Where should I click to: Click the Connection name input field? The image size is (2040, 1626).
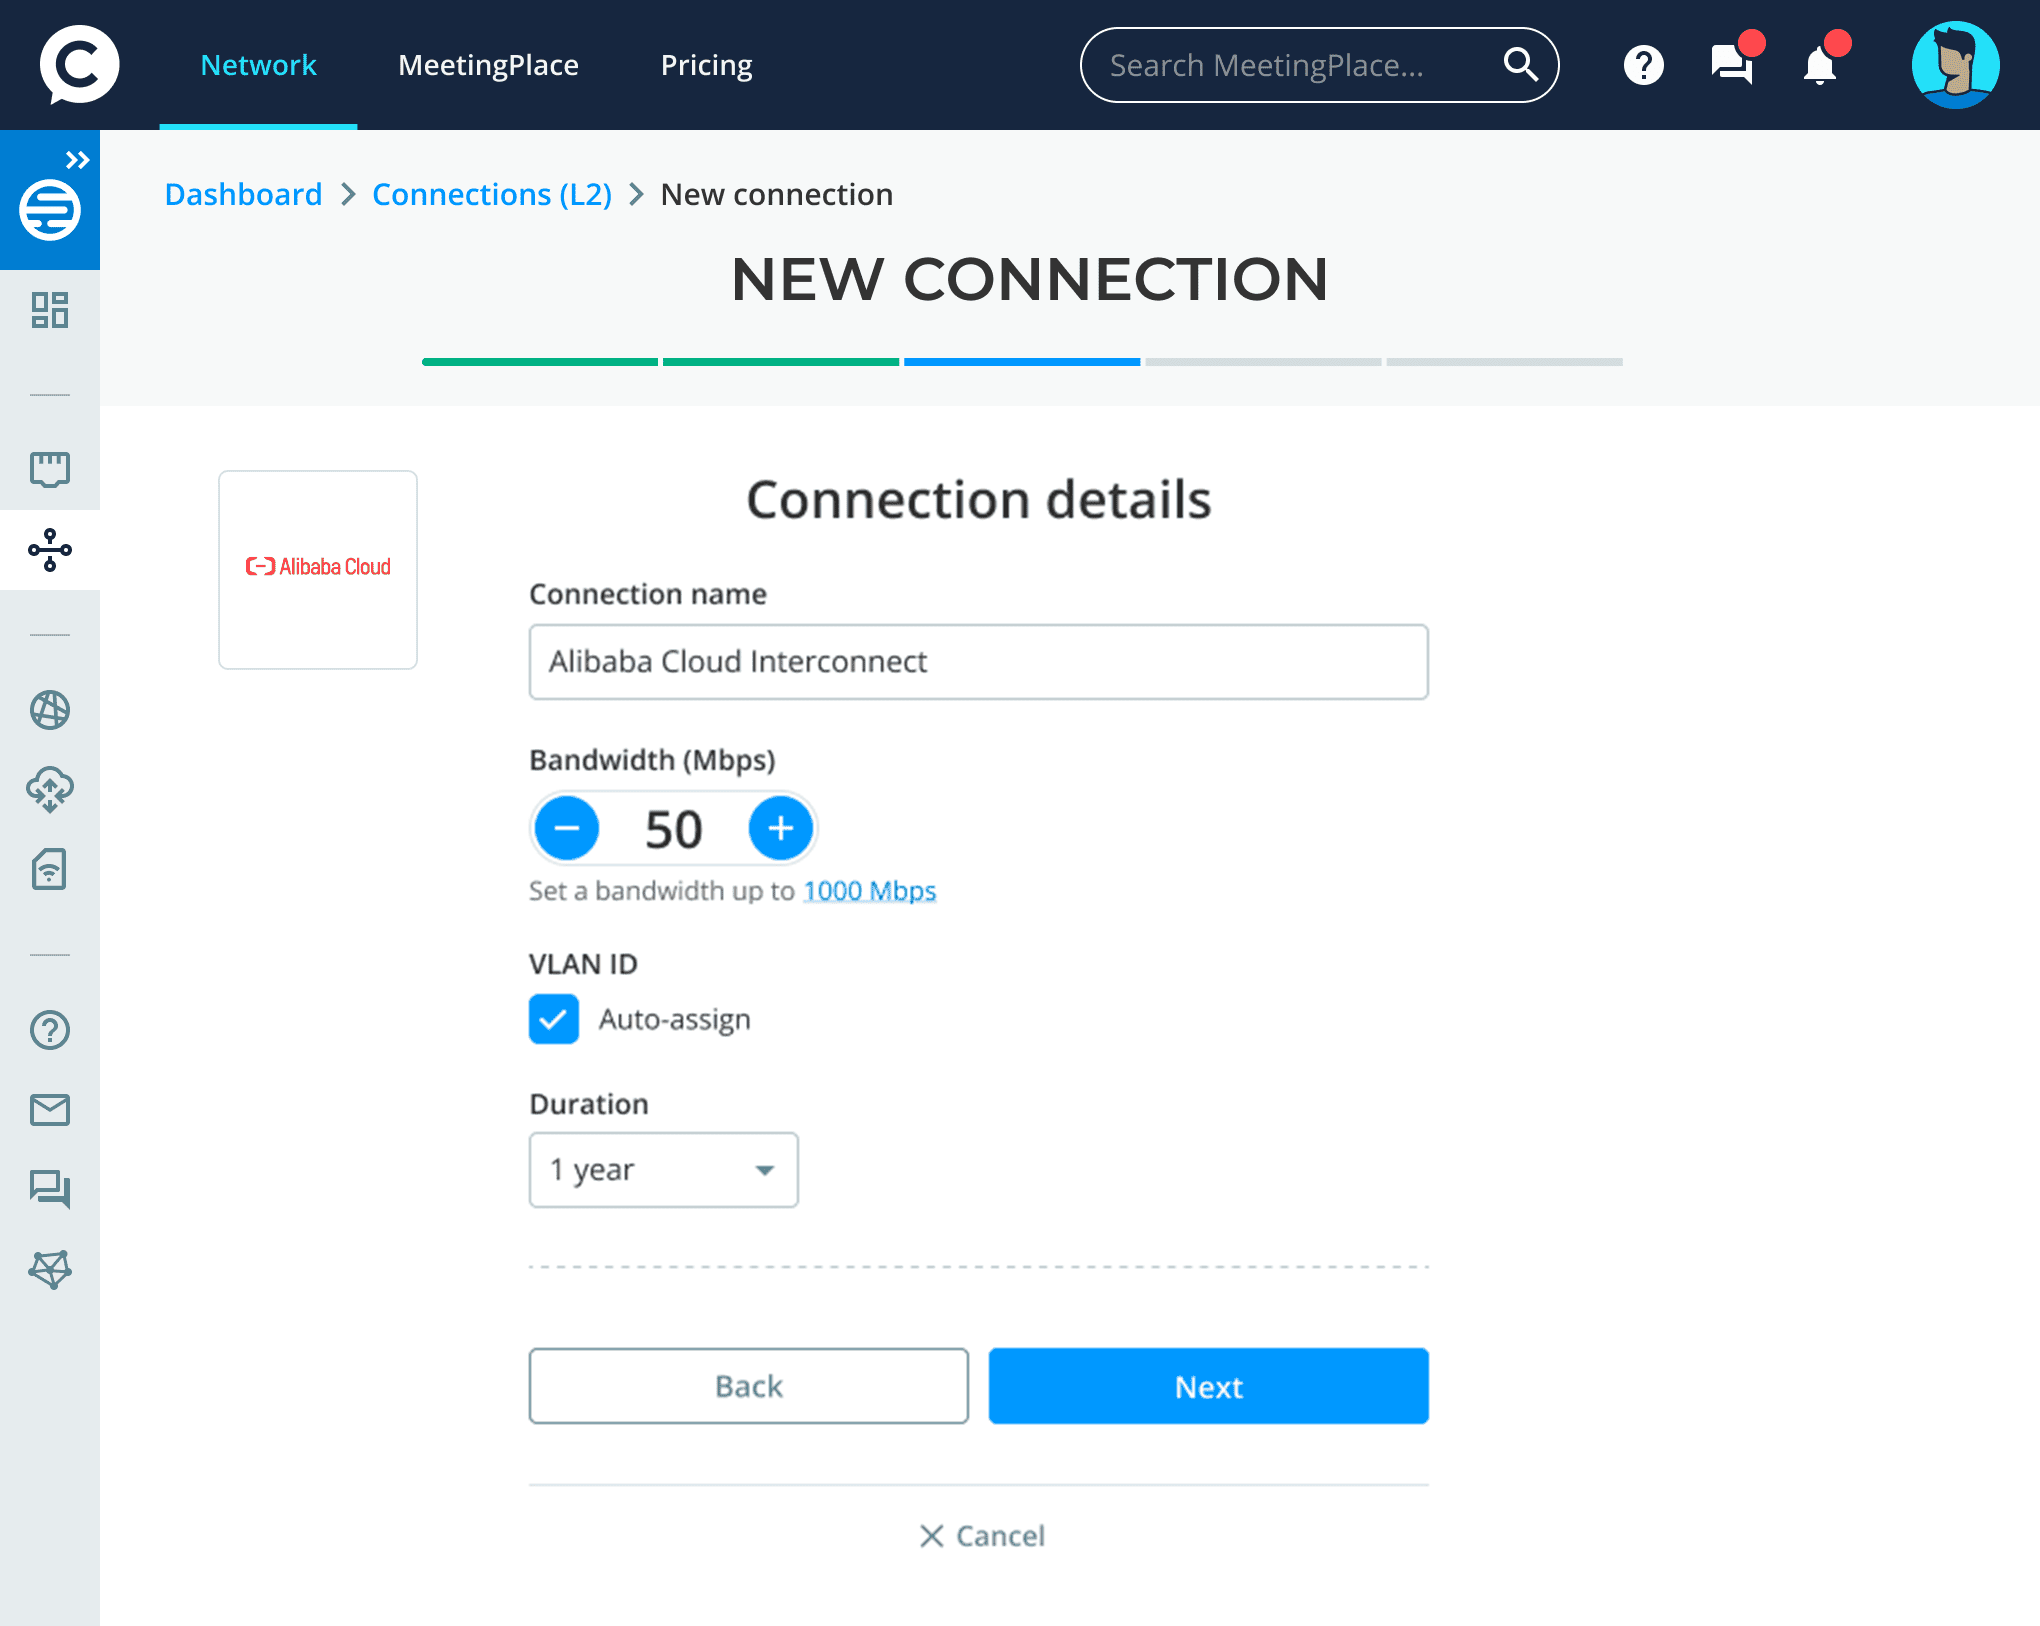[978, 662]
